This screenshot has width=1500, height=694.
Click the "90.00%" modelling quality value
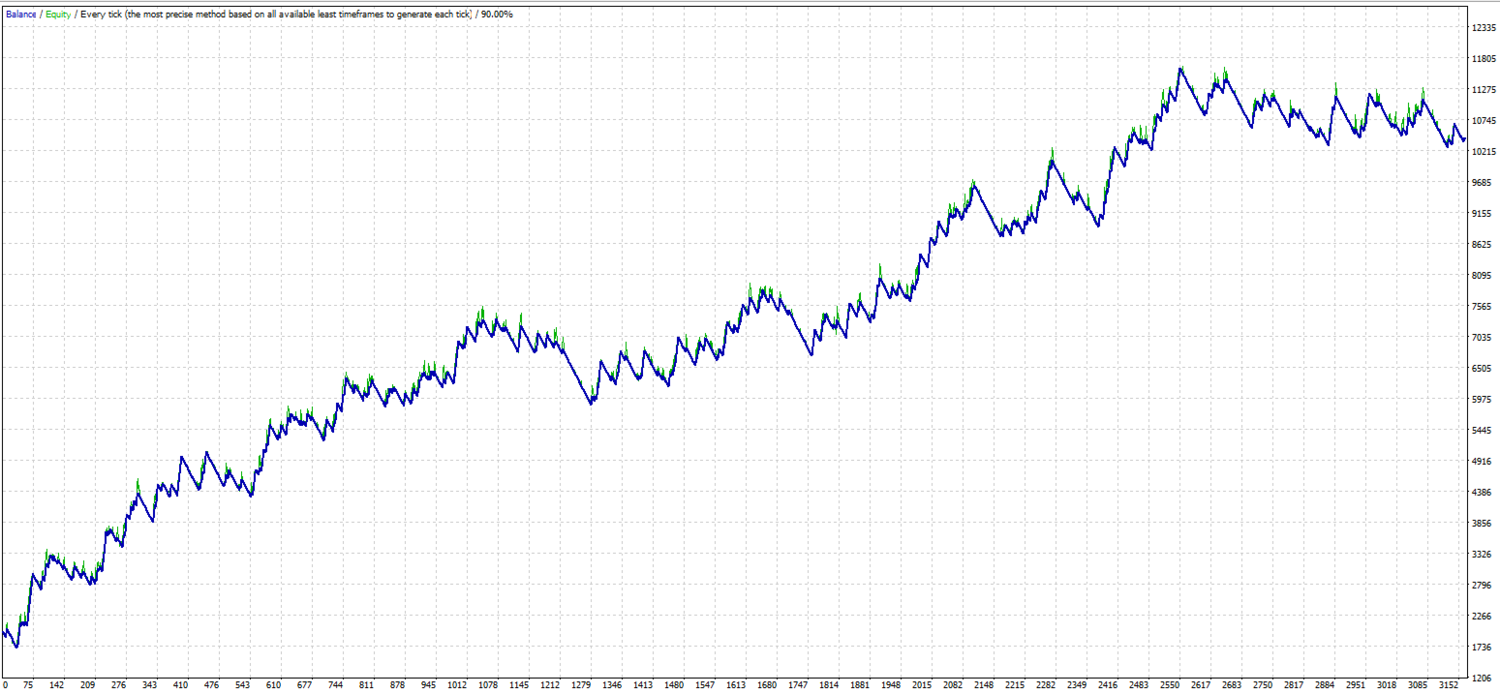click(497, 15)
